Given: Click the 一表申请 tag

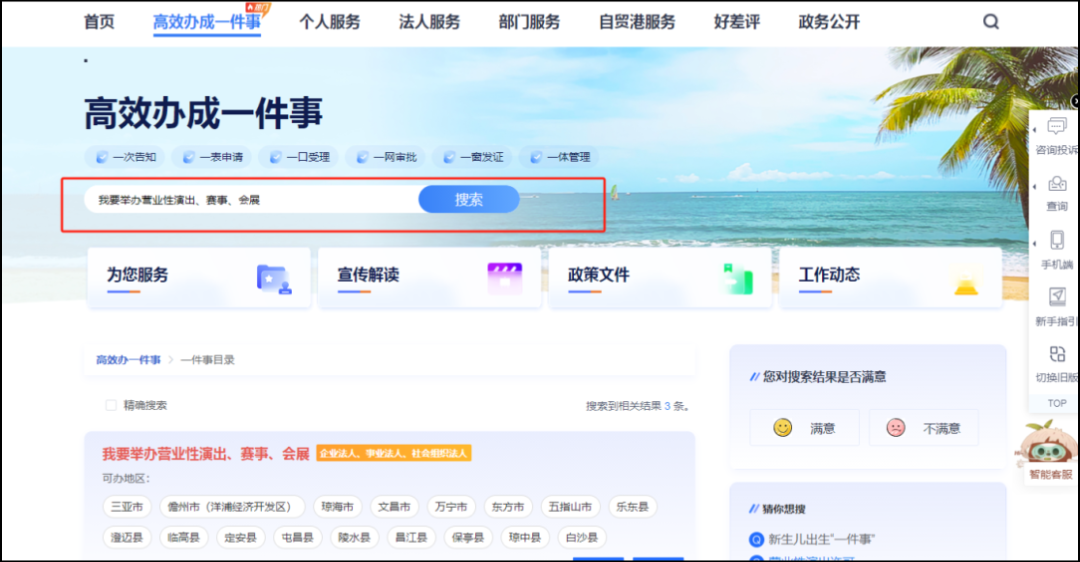Looking at the screenshot, I should coord(213,157).
